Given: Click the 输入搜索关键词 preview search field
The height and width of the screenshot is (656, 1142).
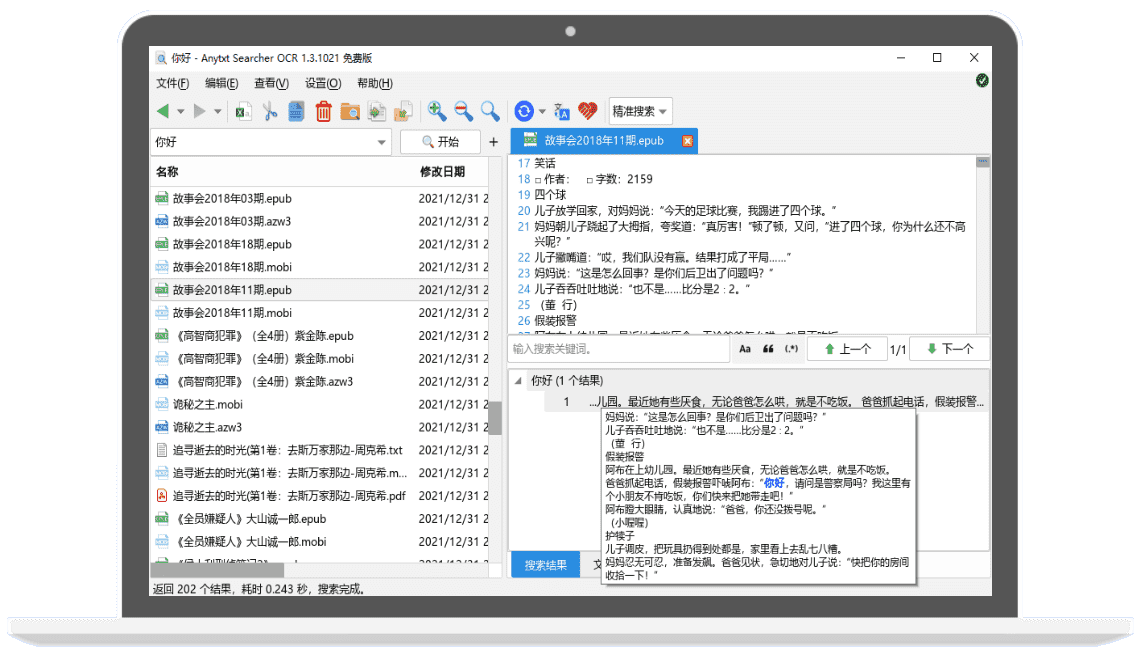Looking at the screenshot, I should pyautogui.click(x=619, y=349).
